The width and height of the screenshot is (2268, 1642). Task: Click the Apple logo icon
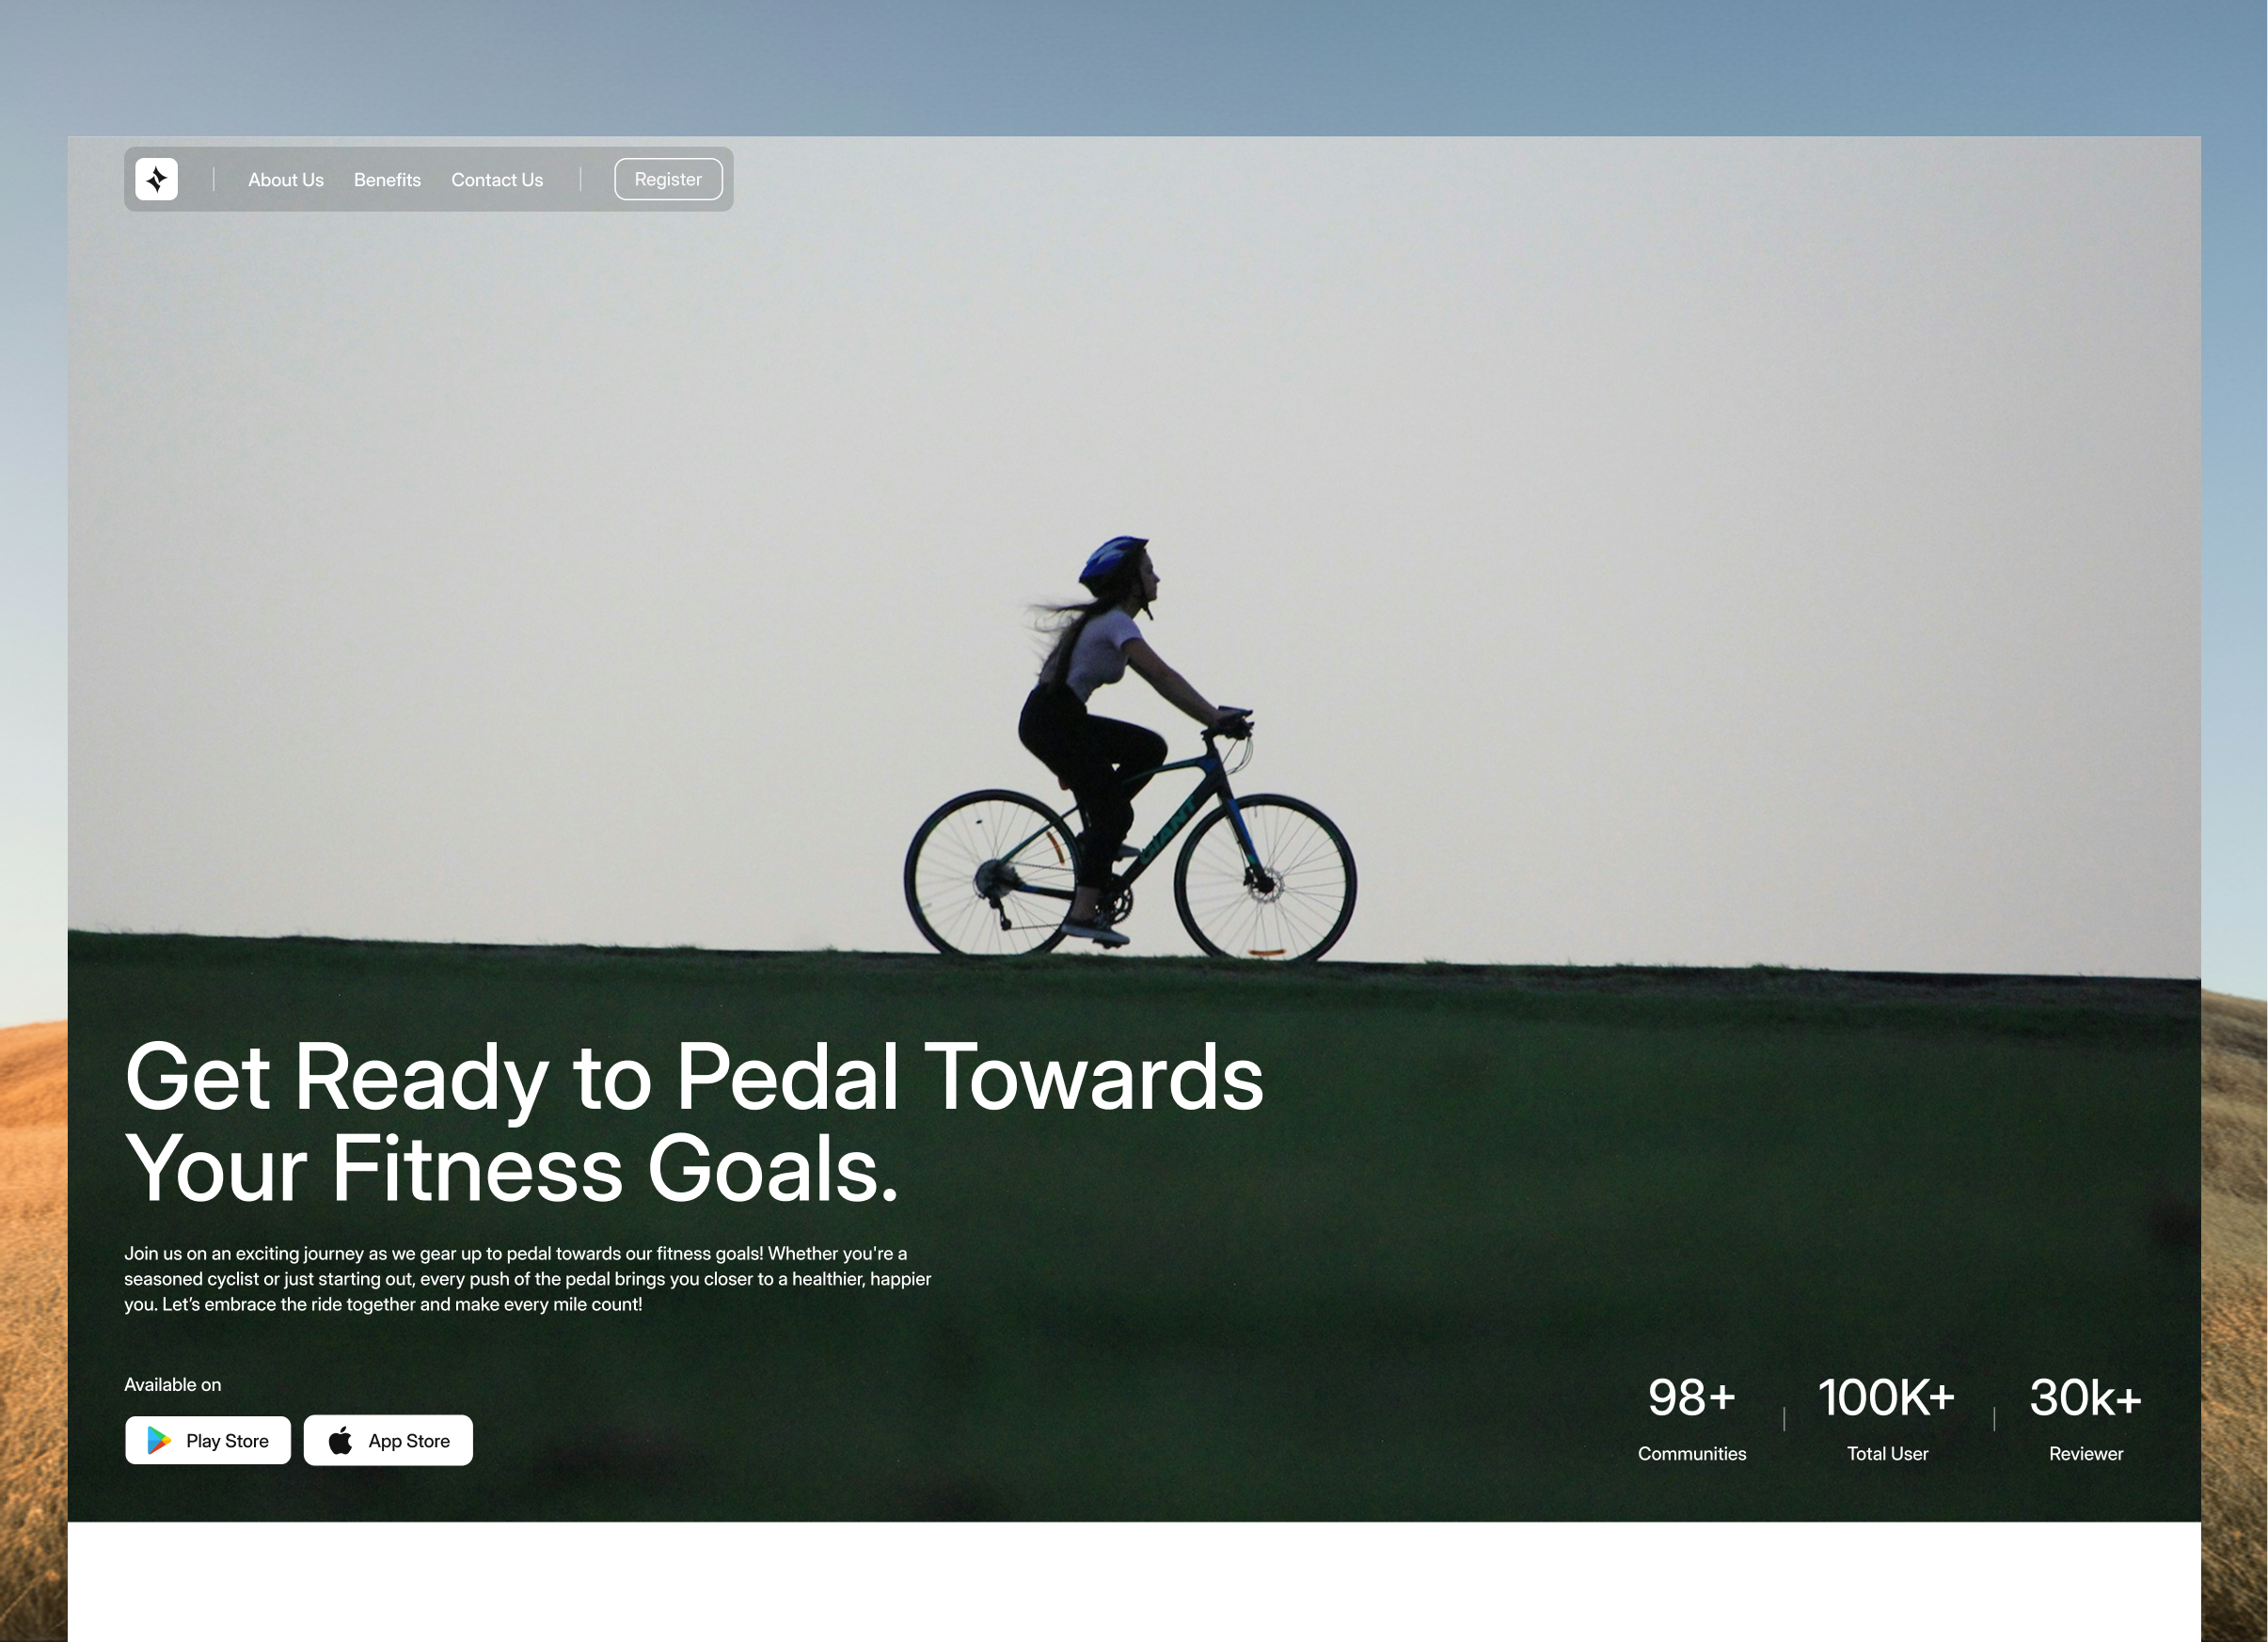340,1440
